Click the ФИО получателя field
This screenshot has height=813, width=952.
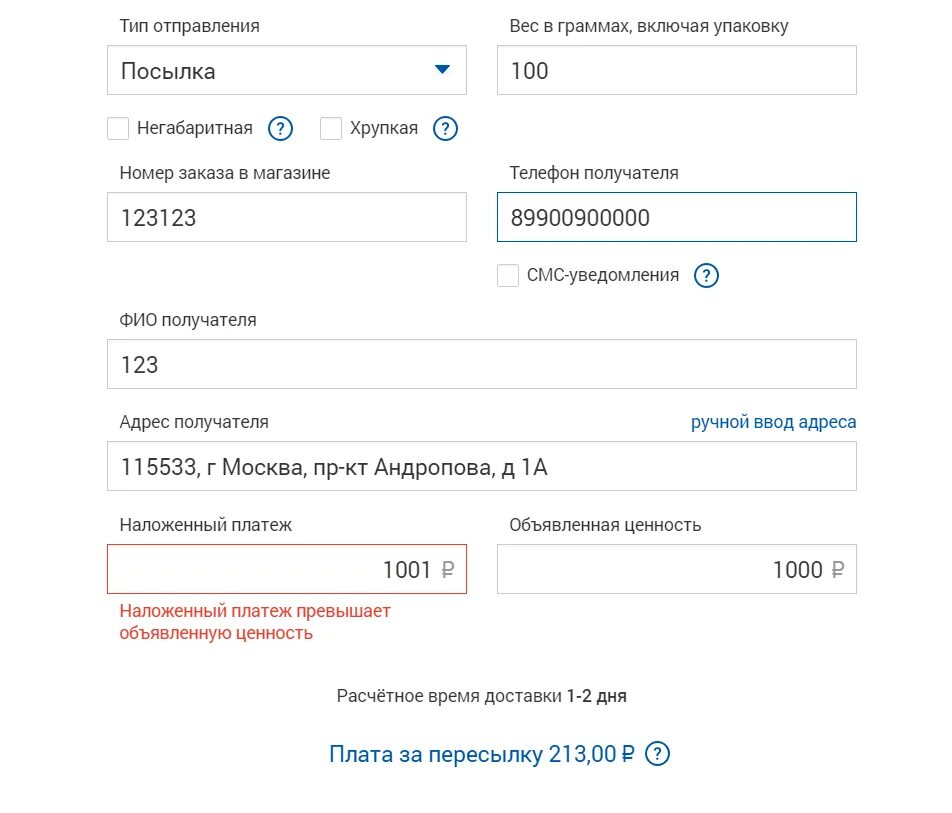(482, 364)
